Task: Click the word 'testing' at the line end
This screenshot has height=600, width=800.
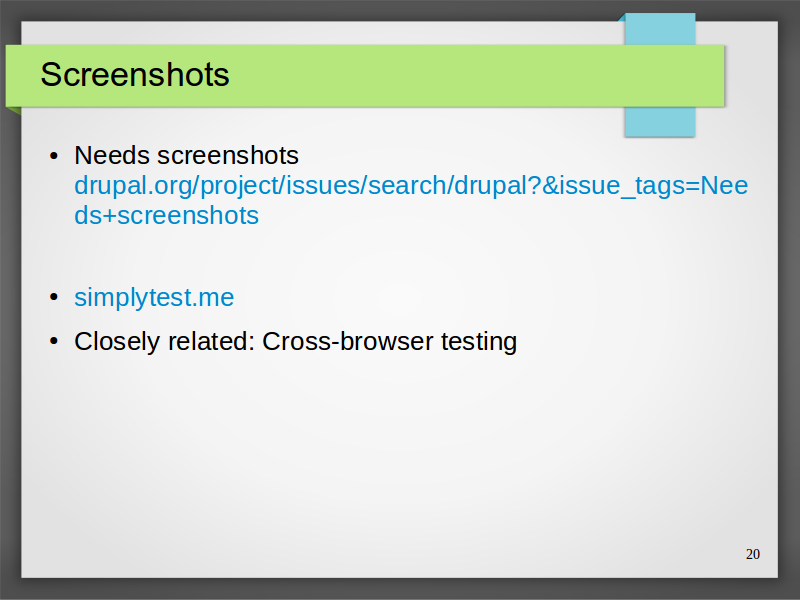Action: pos(479,341)
